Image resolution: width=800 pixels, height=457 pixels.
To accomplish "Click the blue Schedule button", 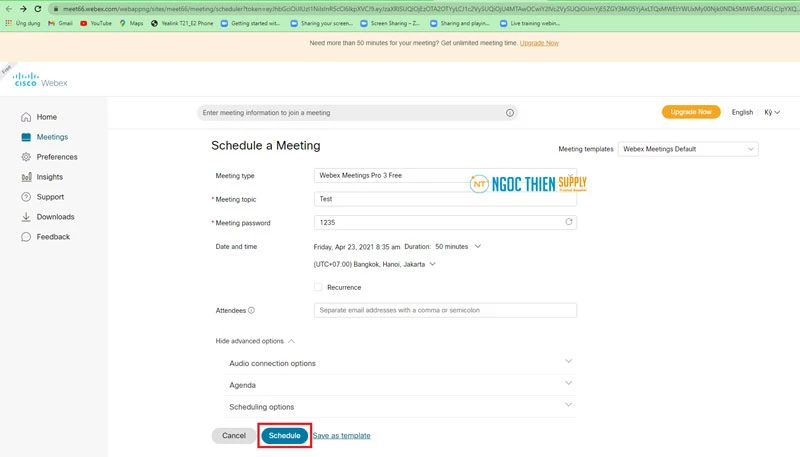I will coord(285,436).
